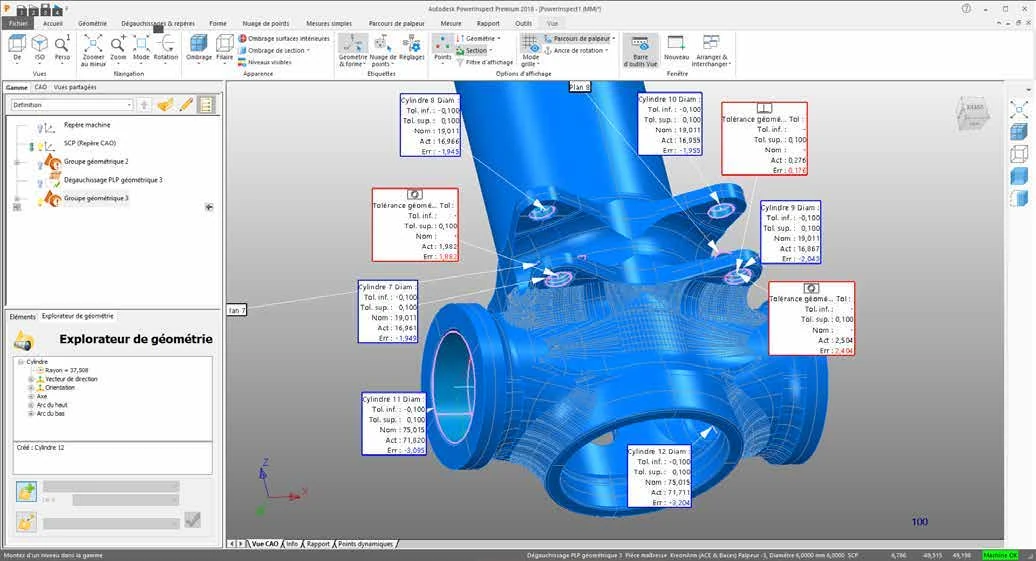Open Ancre de rotation dropdown
The image size is (1036, 561).
pos(575,50)
